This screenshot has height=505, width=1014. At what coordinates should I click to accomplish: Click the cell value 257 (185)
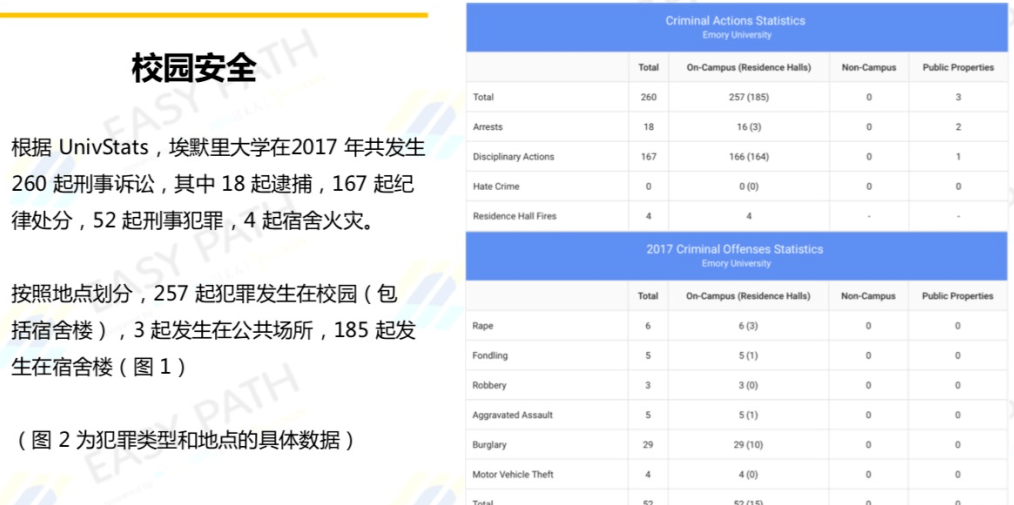point(748,97)
